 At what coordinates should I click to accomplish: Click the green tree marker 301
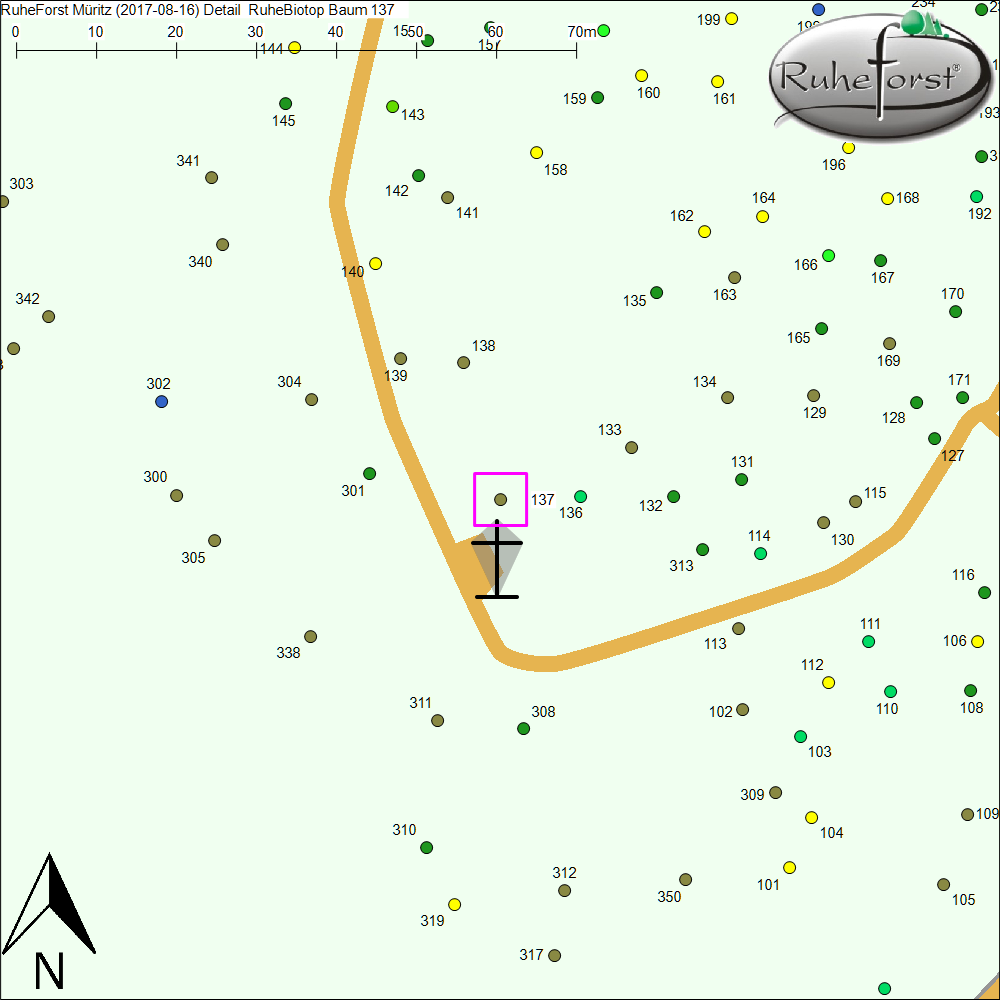click(369, 474)
